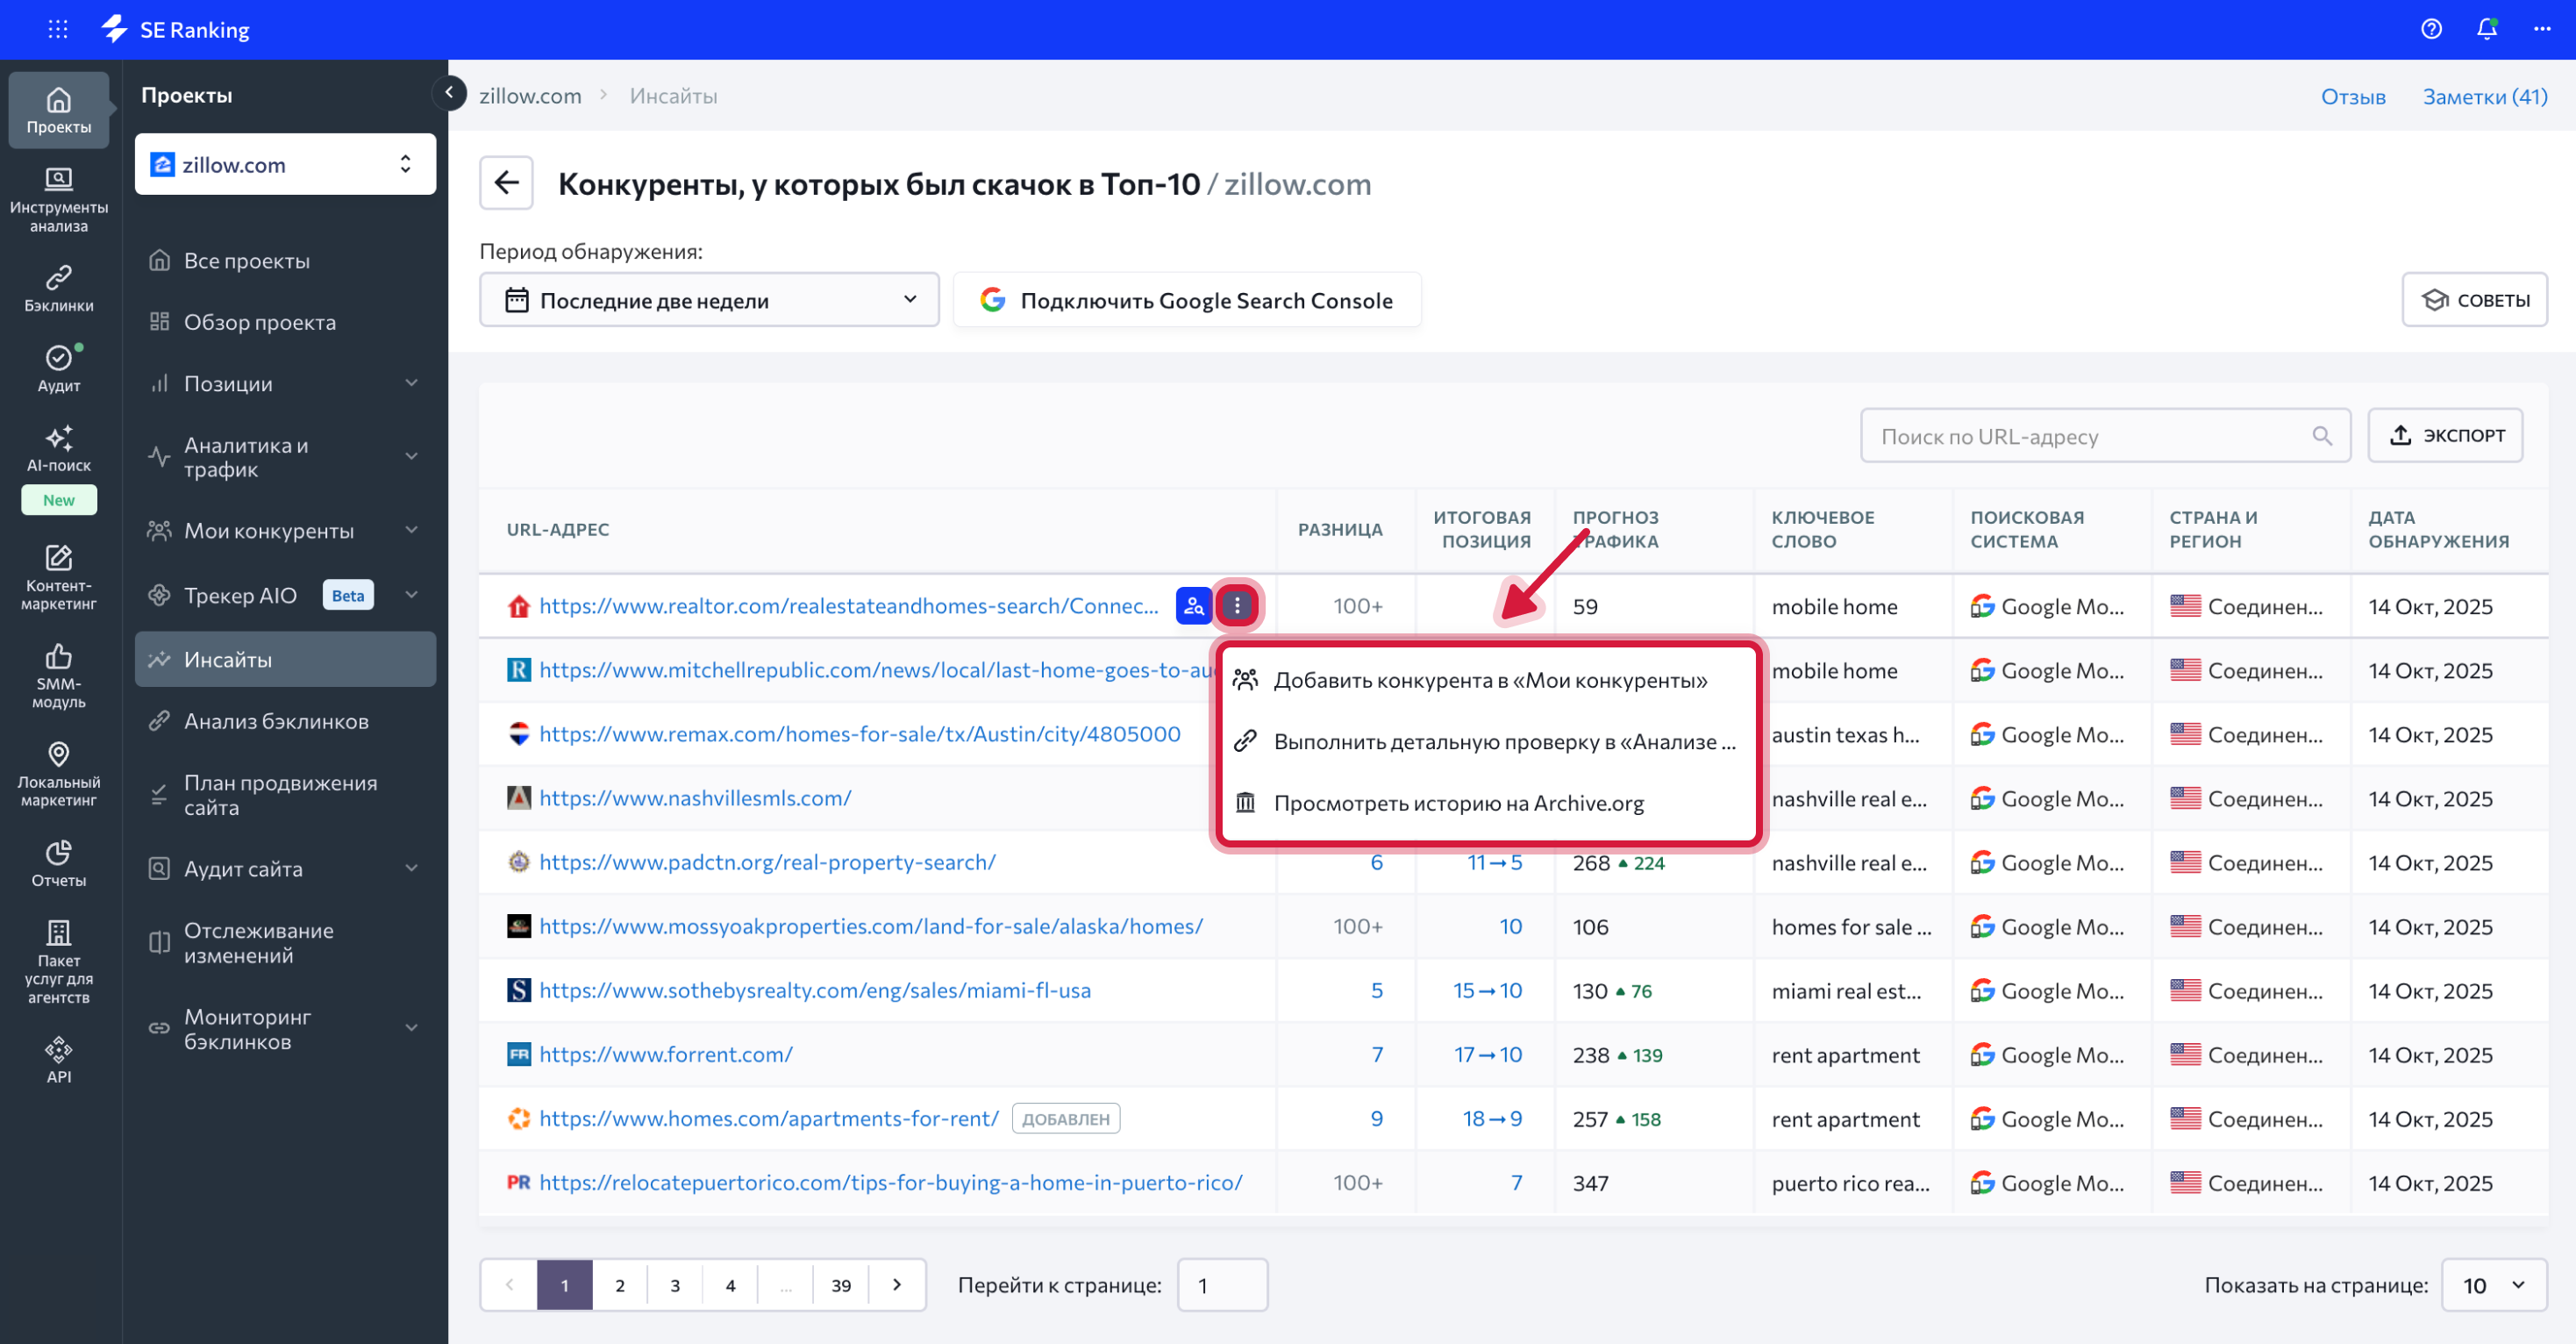Select Add competitor to My Competitors option
The height and width of the screenshot is (1344, 2576).
[x=1489, y=680]
